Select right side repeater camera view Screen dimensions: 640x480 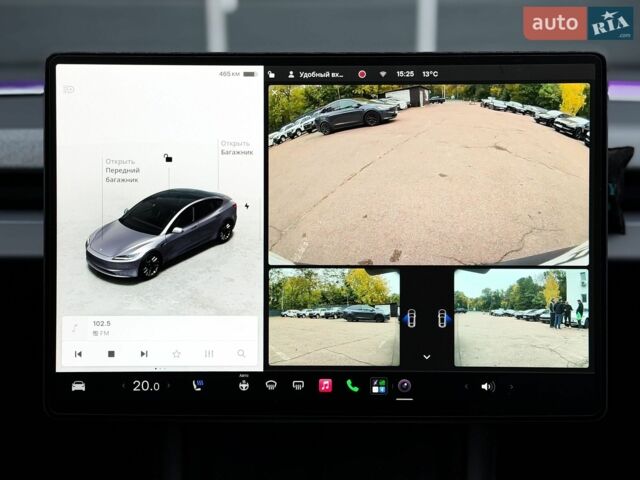point(521,318)
